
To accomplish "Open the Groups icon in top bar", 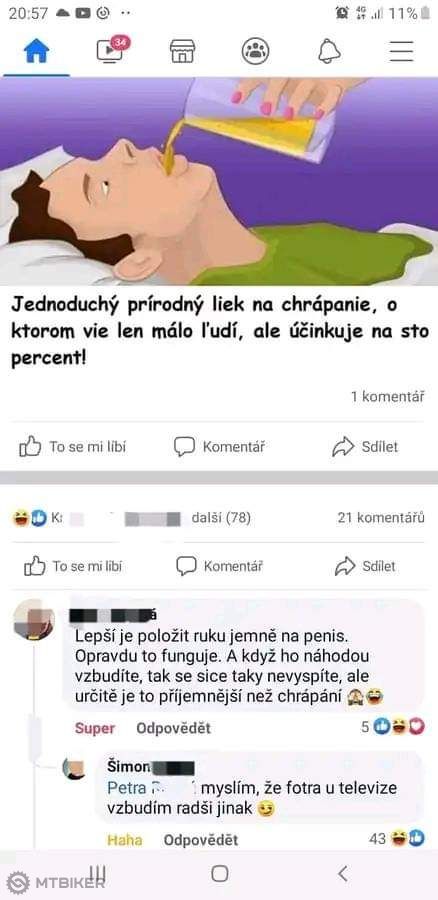I will click(x=255, y=52).
